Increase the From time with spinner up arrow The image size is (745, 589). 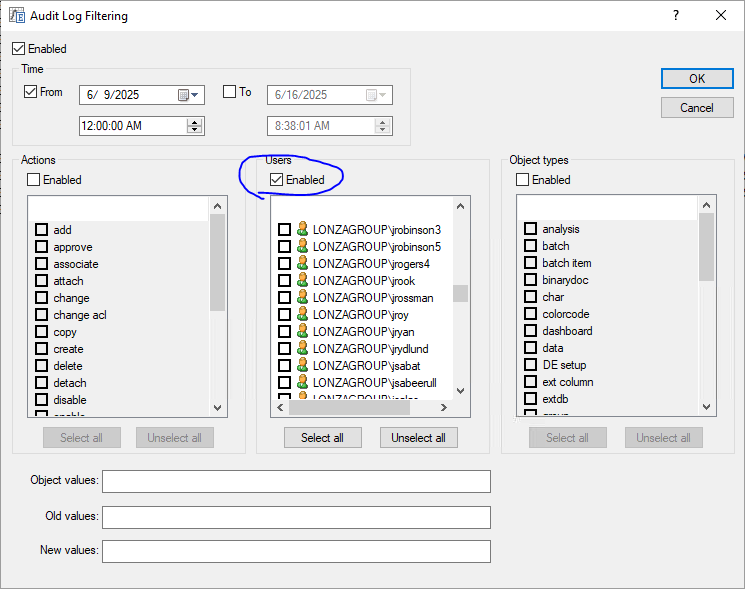click(195, 122)
